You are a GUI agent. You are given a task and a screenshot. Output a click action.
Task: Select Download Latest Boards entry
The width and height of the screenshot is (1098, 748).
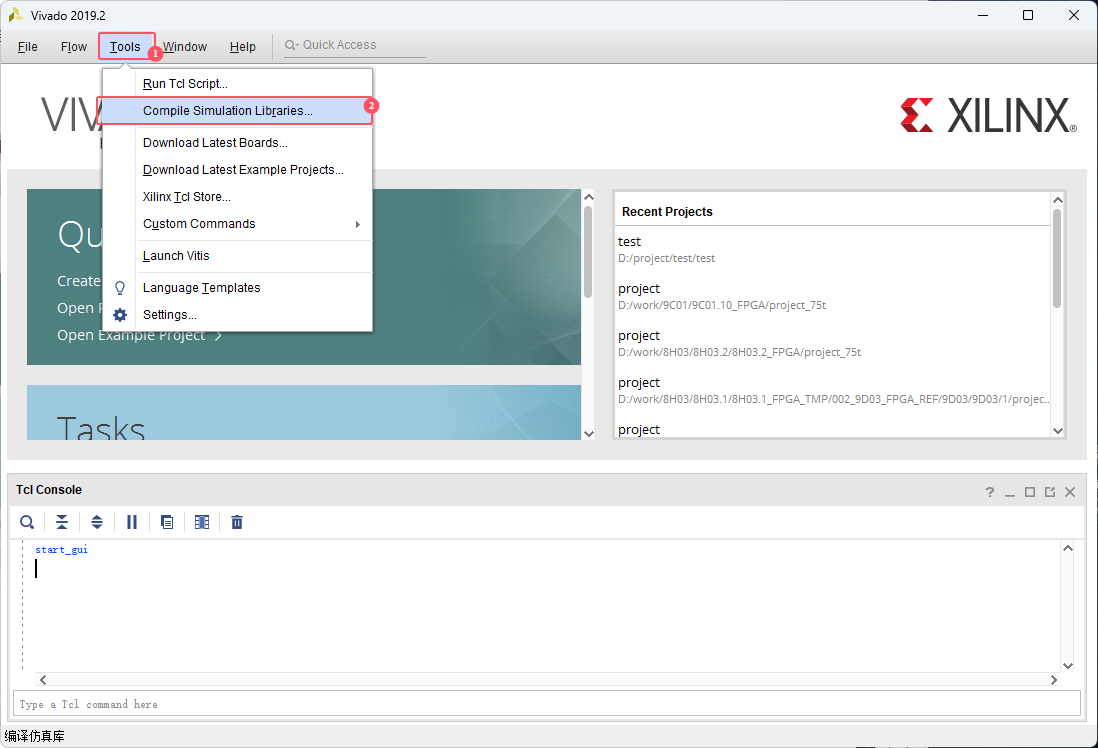pos(237,143)
